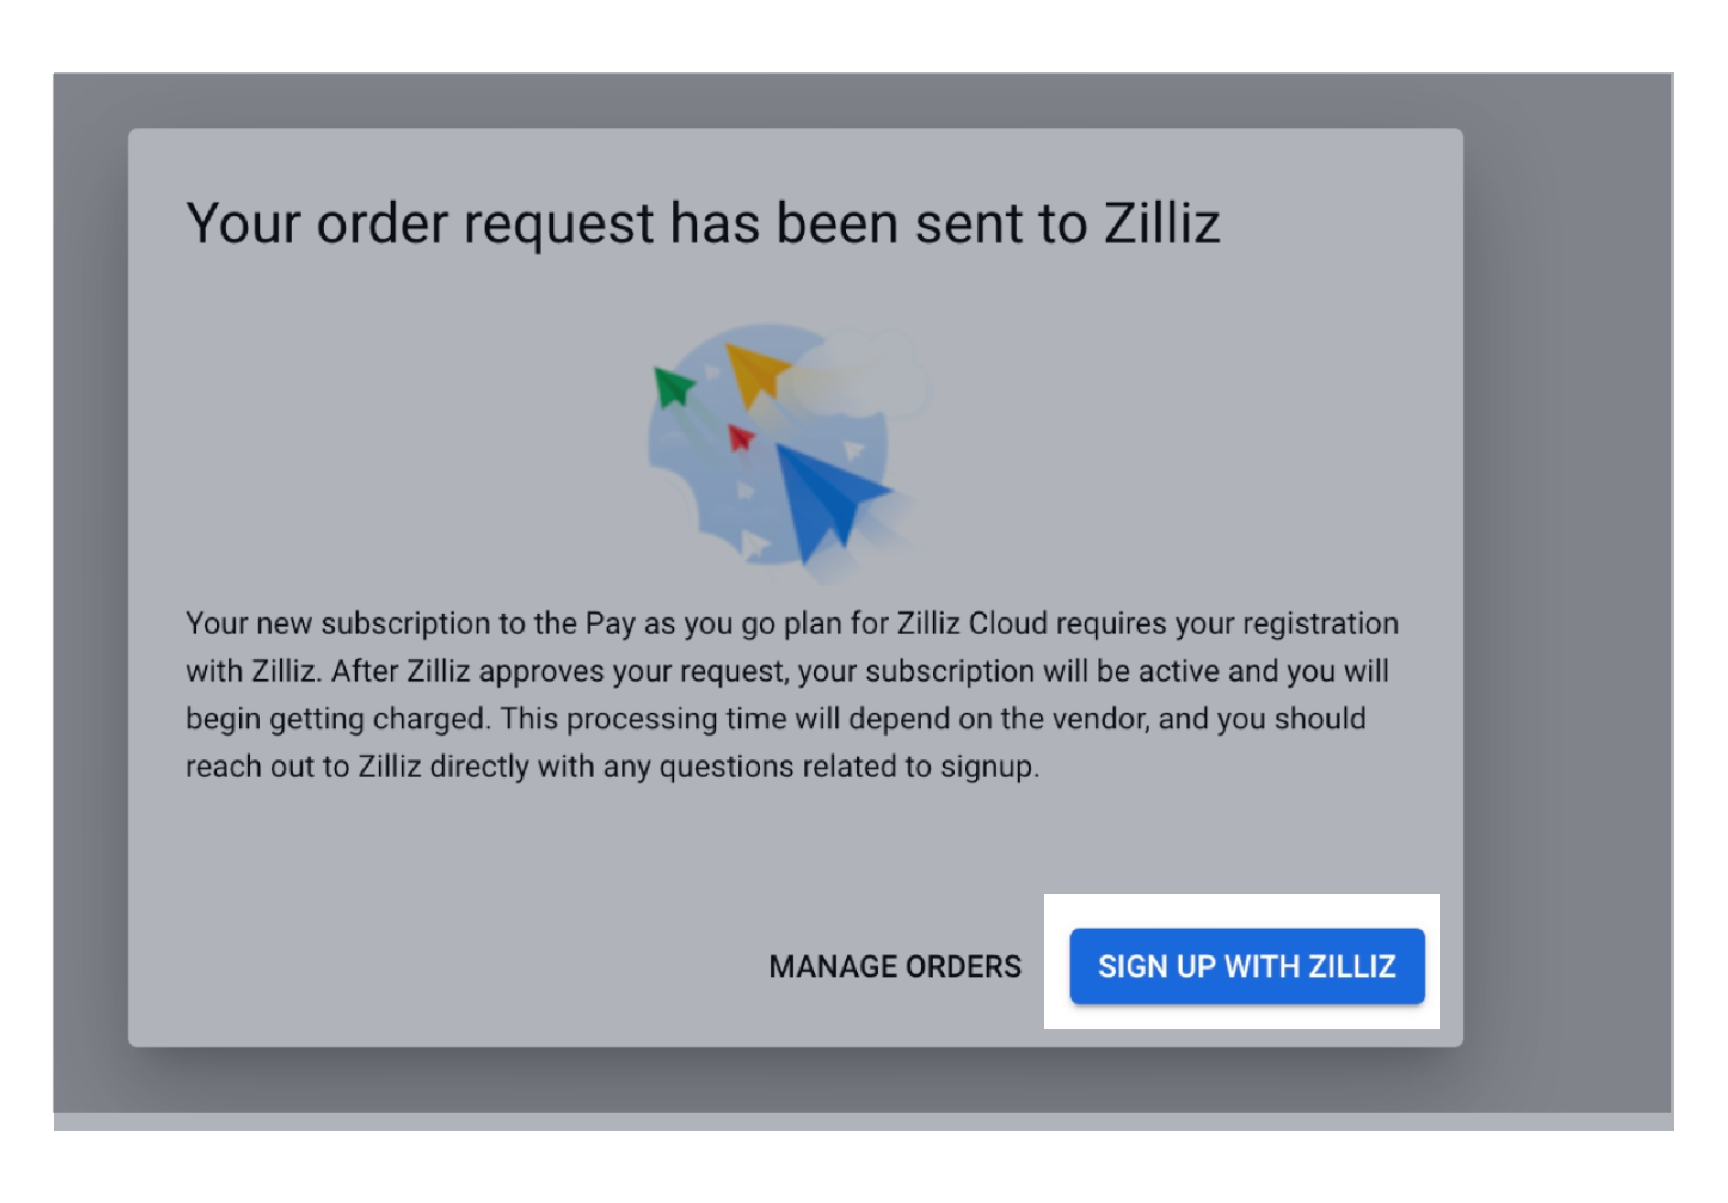Select MANAGE ORDERS
Screen dimensions: 1728x1203
pyautogui.click(x=895, y=966)
